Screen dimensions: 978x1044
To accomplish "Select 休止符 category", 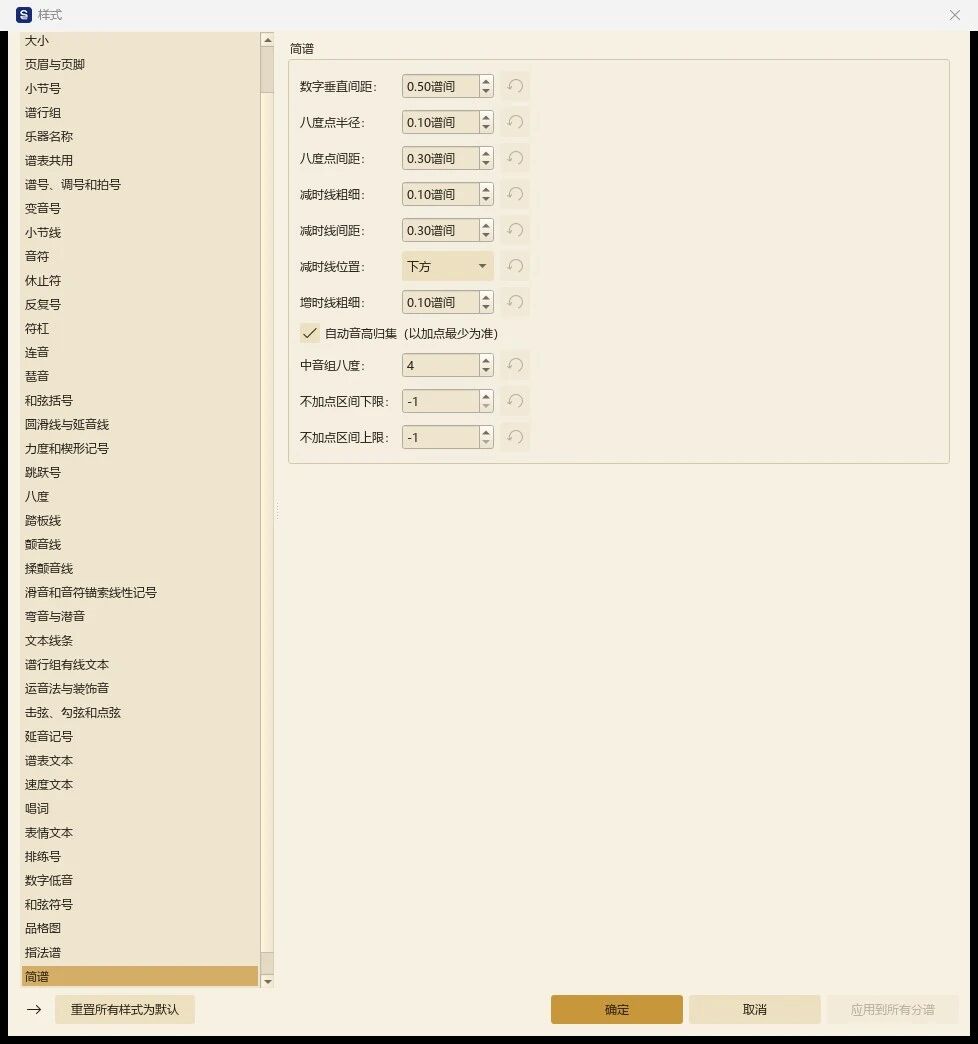I will click(x=140, y=280).
